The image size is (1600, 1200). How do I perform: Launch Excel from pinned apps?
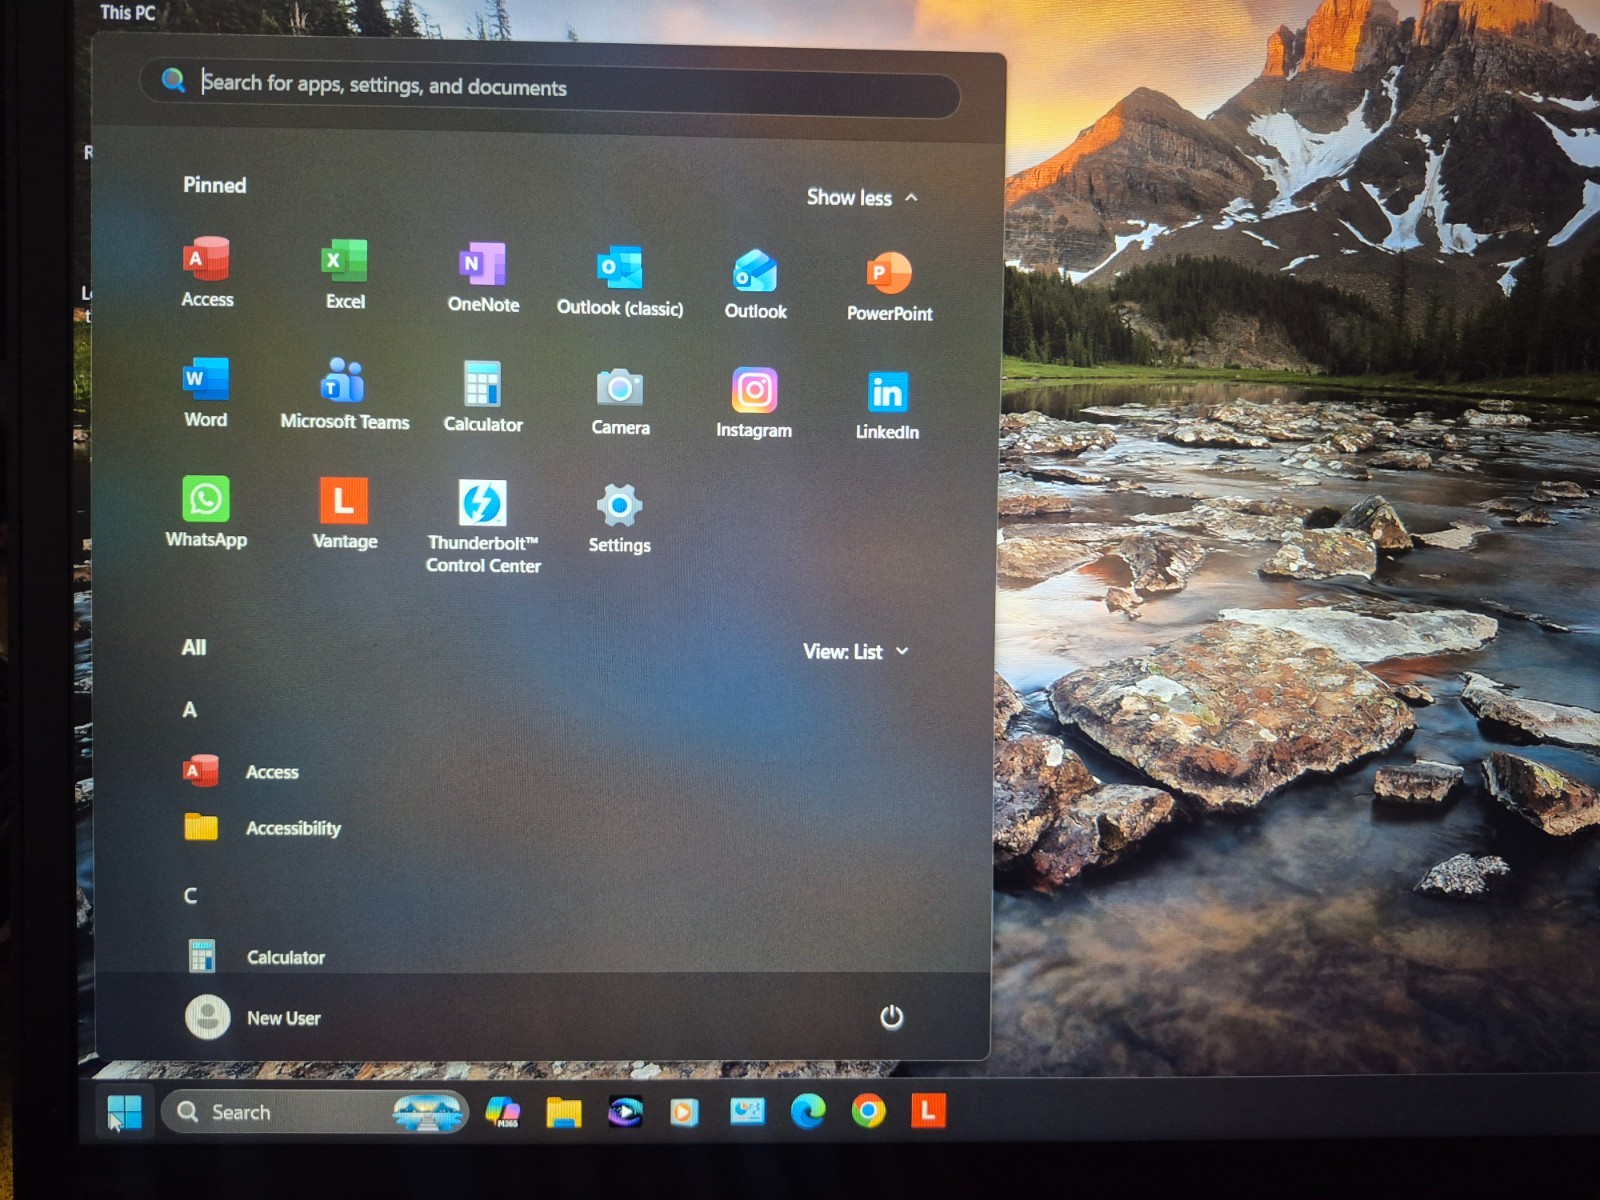344,274
